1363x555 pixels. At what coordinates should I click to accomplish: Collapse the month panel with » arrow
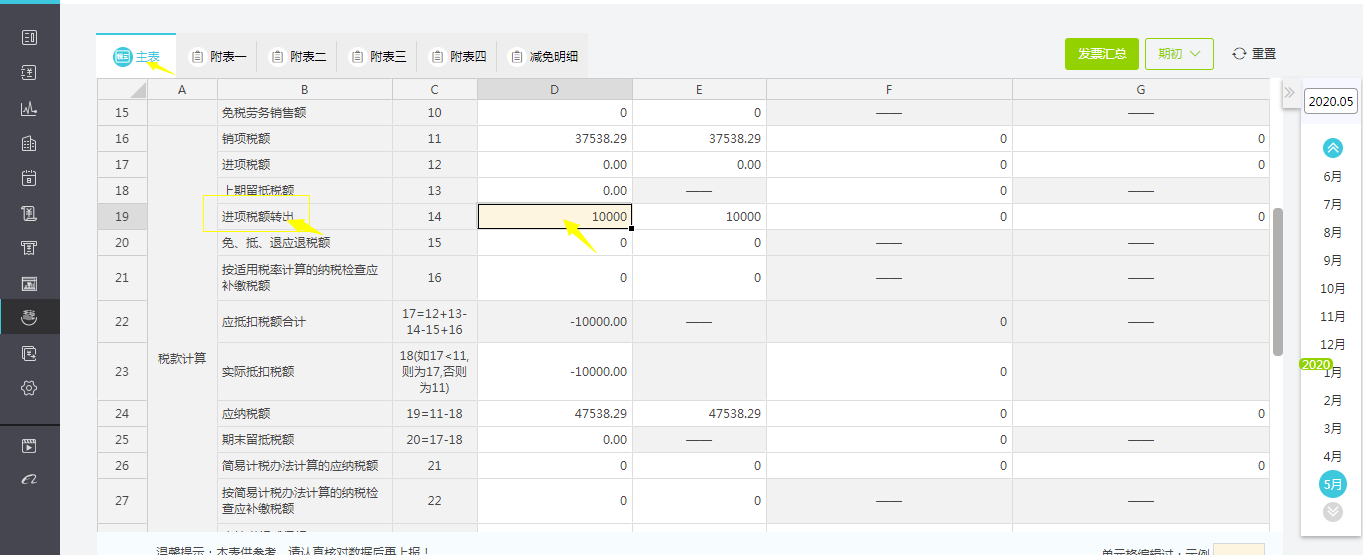tap(1289, 93)
